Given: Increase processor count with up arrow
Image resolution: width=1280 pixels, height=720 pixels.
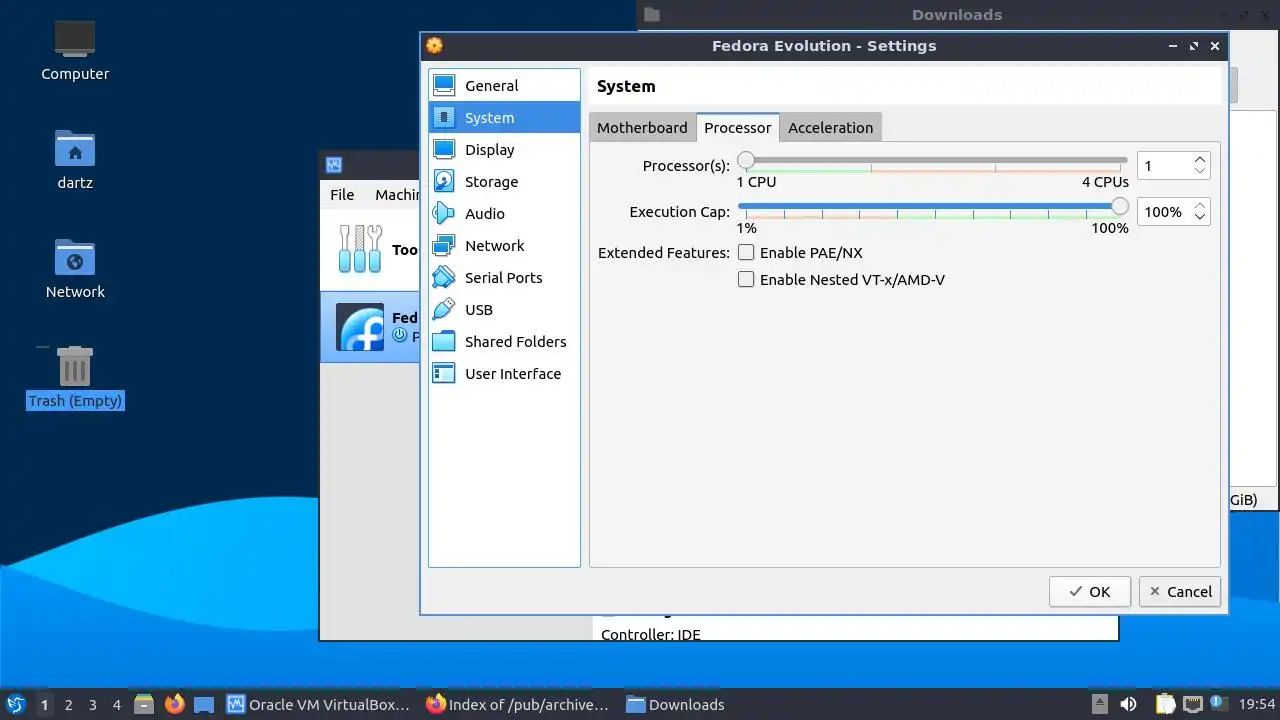Looking at the screenshot, I should [1200, 159].
